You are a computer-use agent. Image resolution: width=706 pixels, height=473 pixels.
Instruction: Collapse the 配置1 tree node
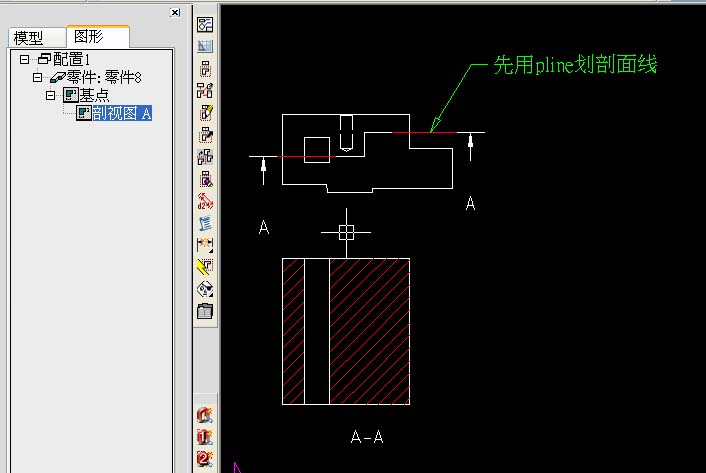25,59
